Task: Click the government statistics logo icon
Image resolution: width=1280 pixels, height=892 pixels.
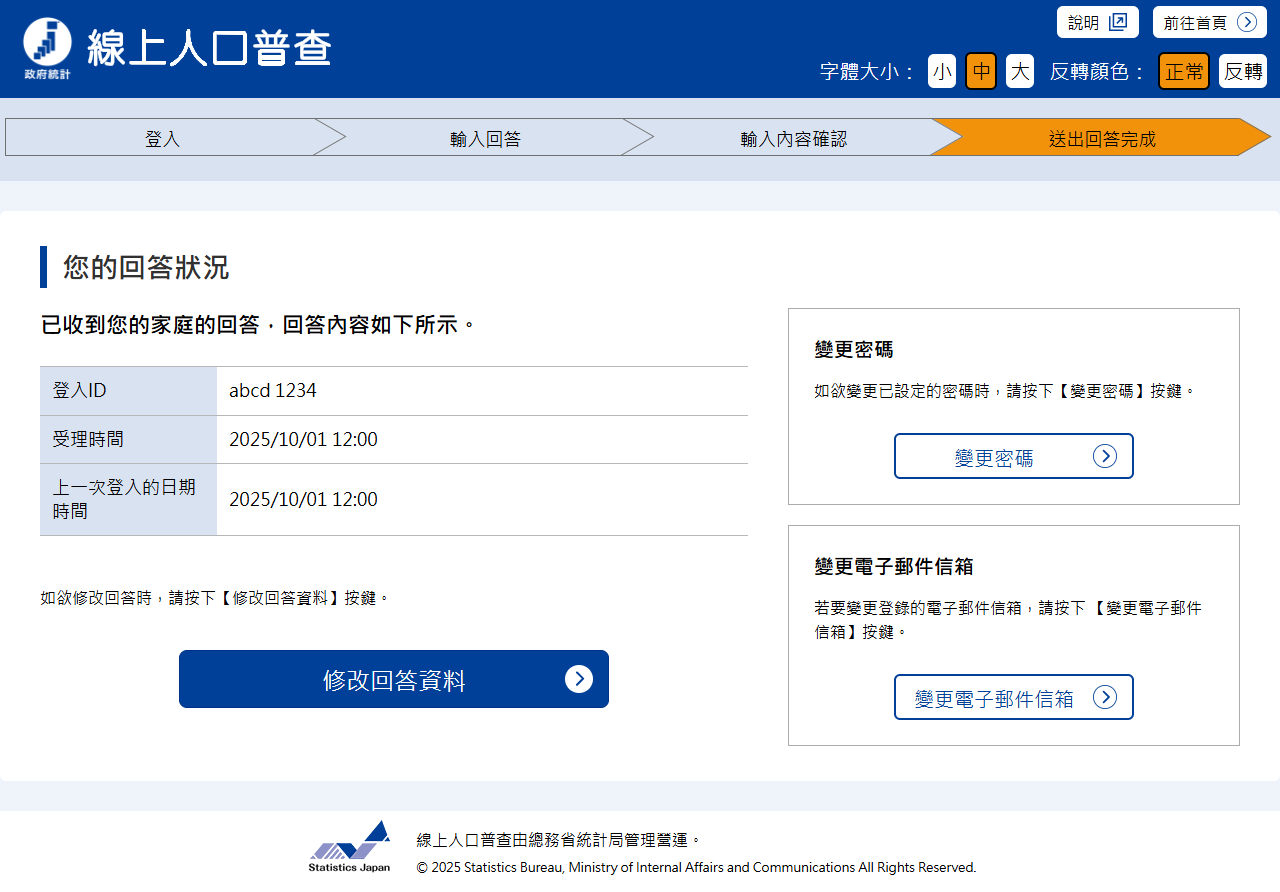Action: pyautogui.click(x=47, y=47)
